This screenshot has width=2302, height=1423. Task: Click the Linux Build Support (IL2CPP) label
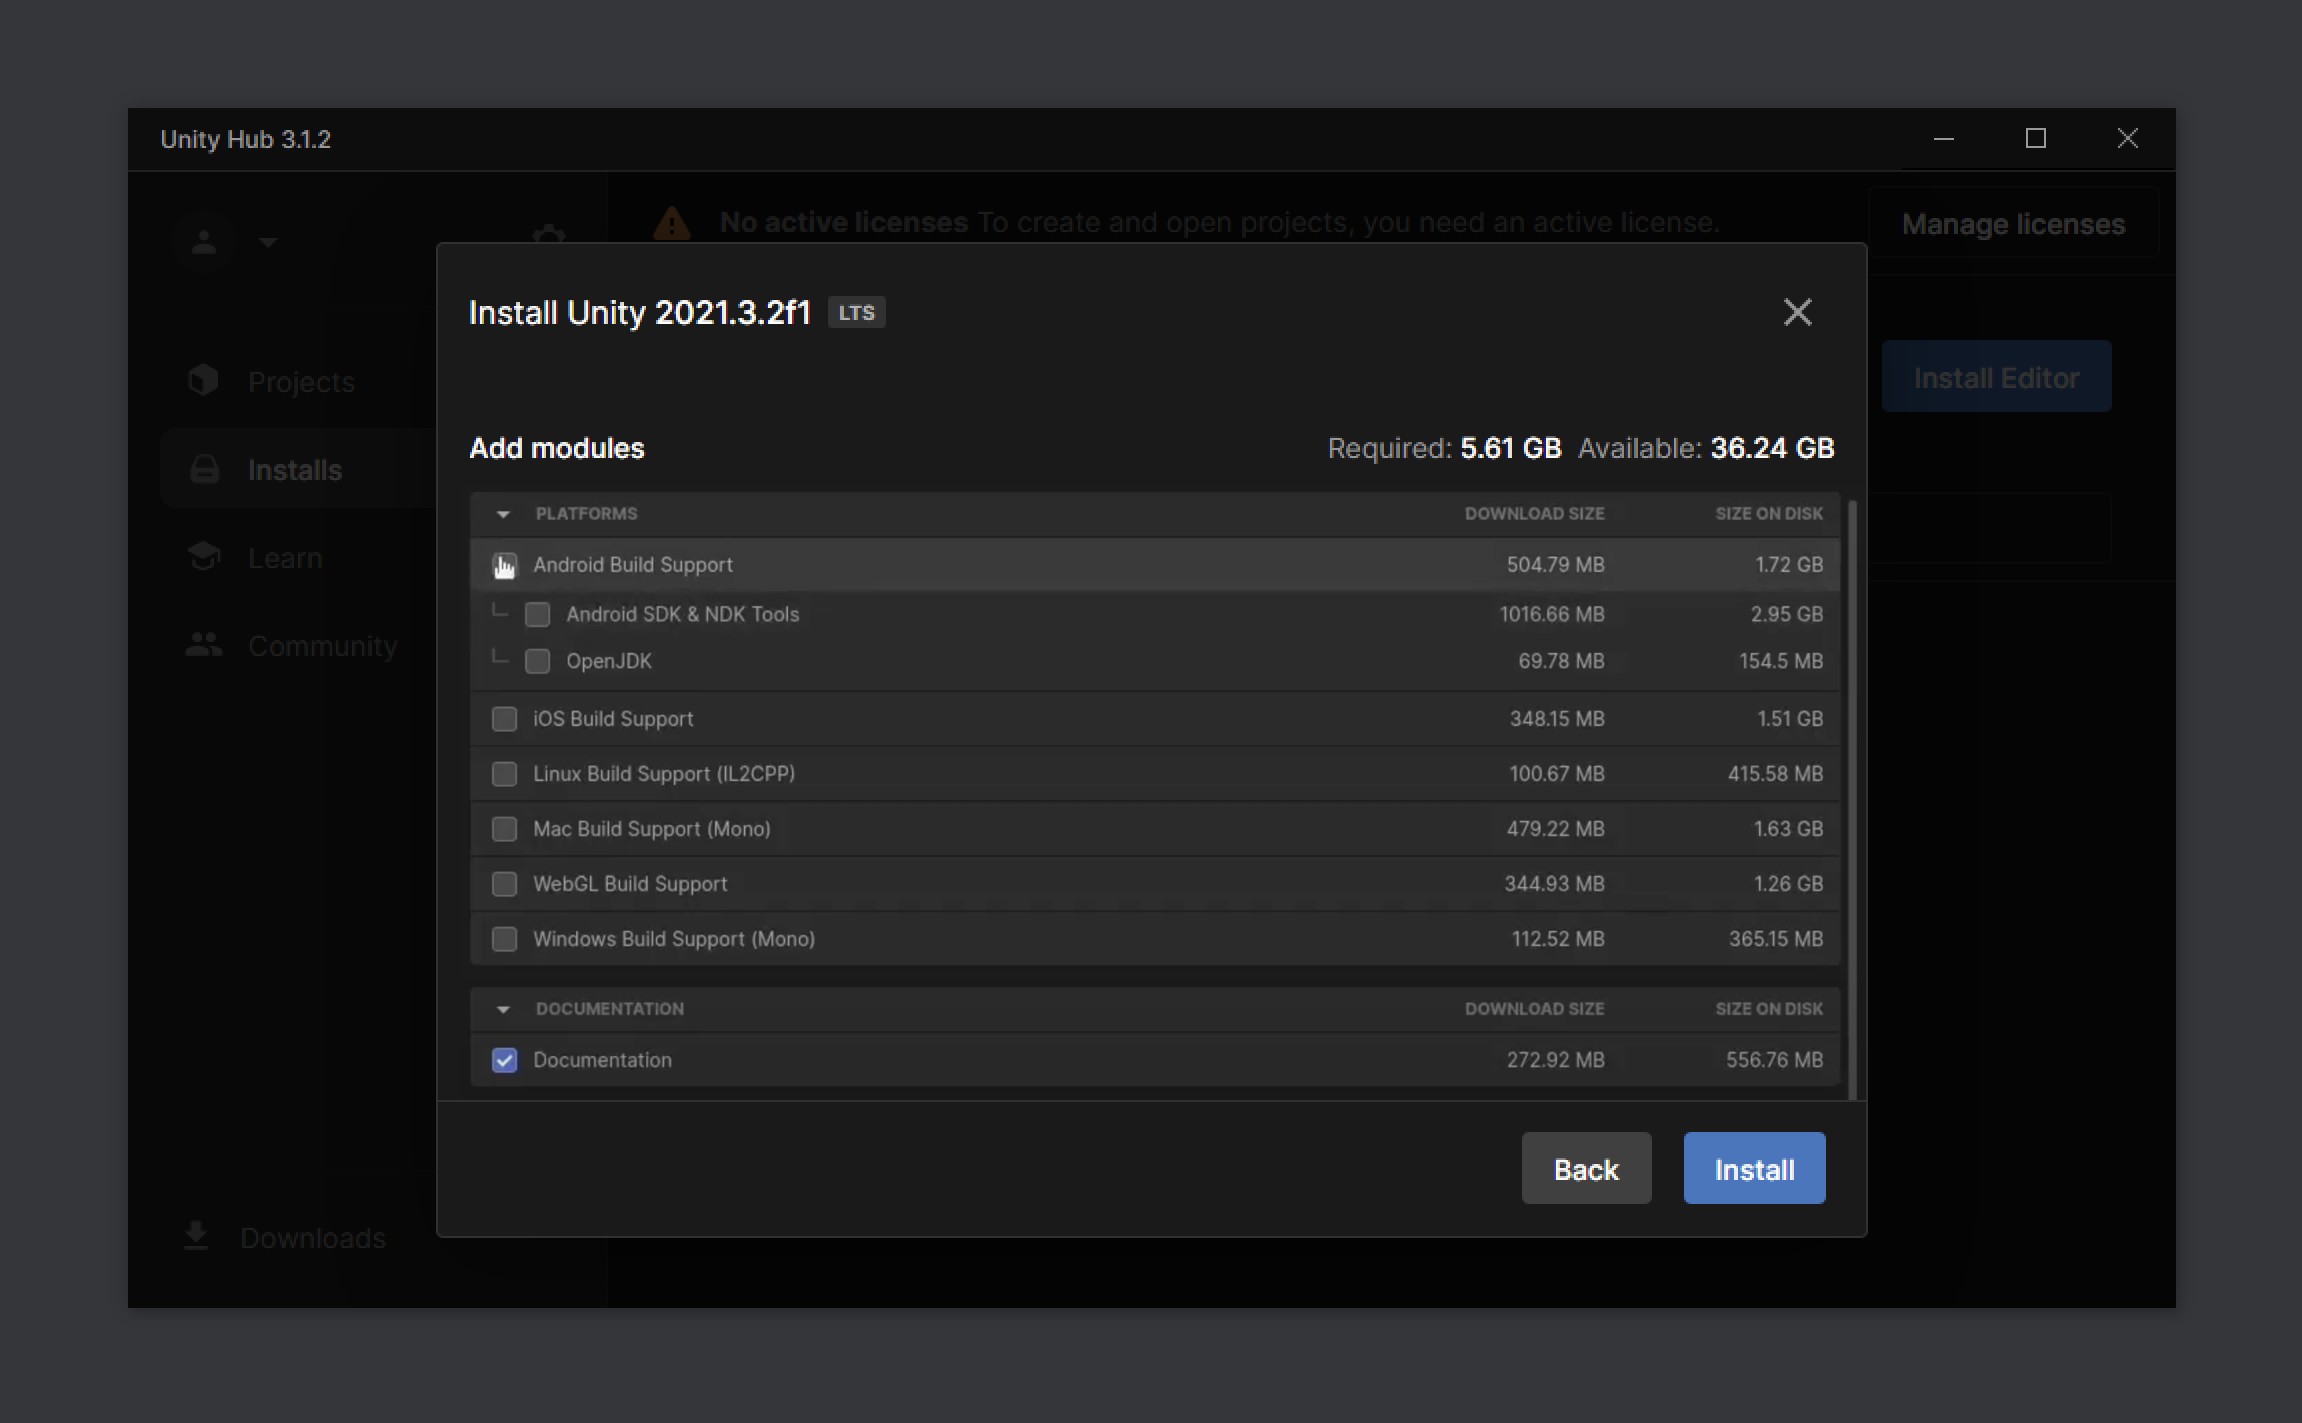pyautogui.click(x=664, y=774)
